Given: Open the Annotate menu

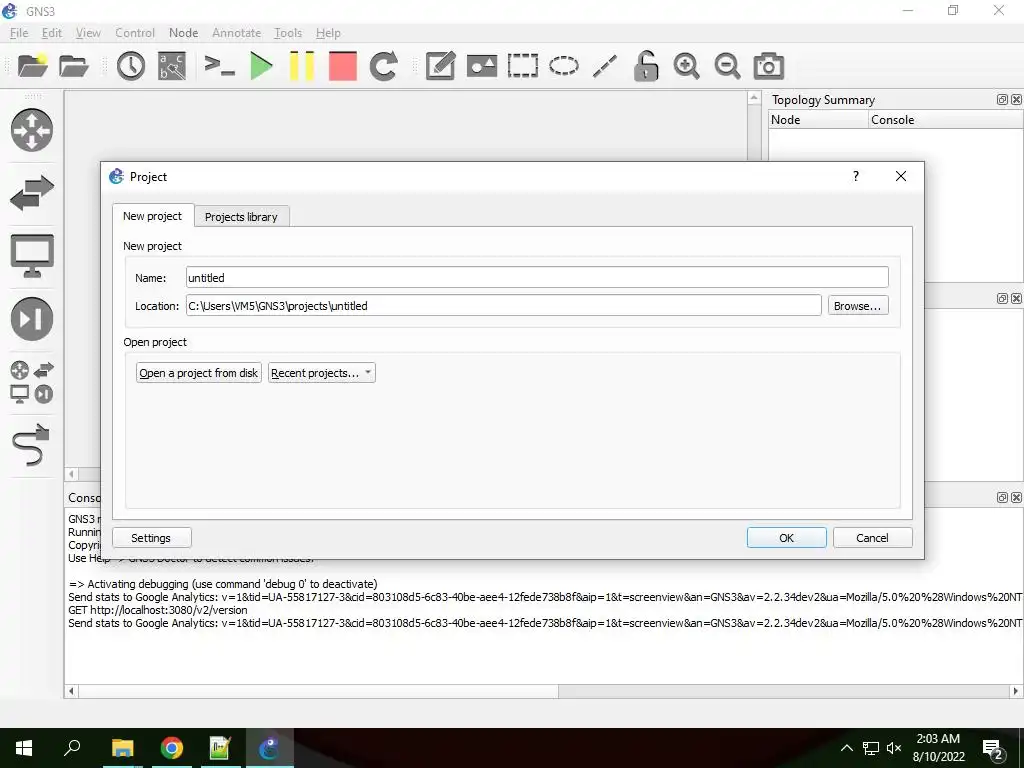Looking at the screenshot, I should [236, 33].
